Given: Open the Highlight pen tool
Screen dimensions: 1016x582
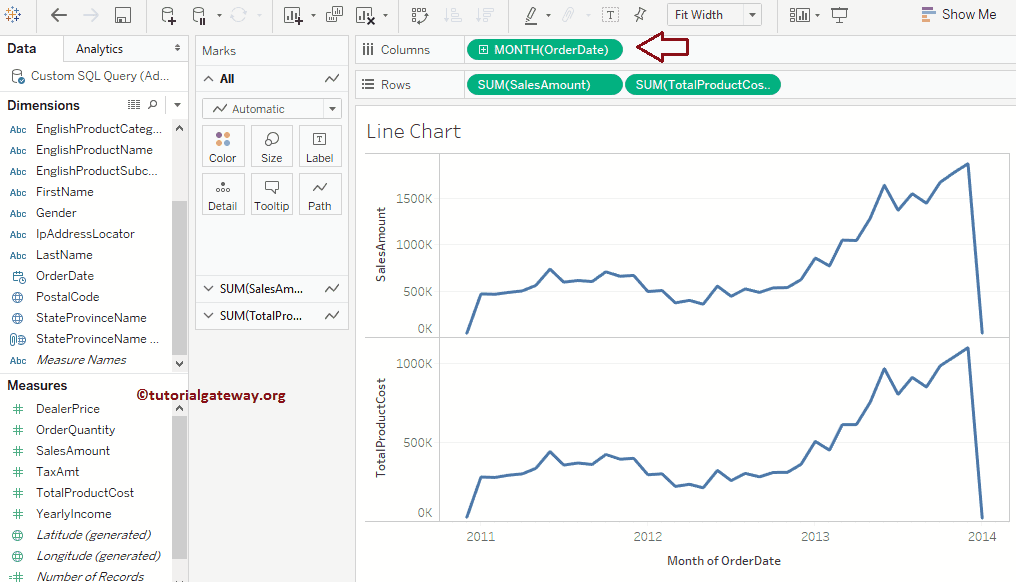Looking at the screenshot, I should point(530,15).
